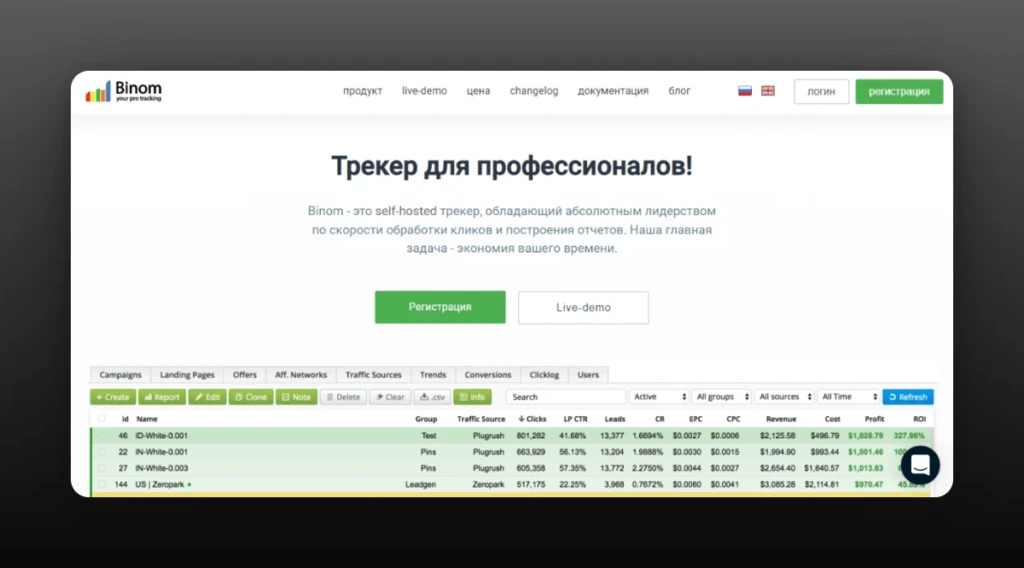Click the Binom logo
This screenshot has height=568, width=1024.
pyautogui.click(x=123, y=91)
